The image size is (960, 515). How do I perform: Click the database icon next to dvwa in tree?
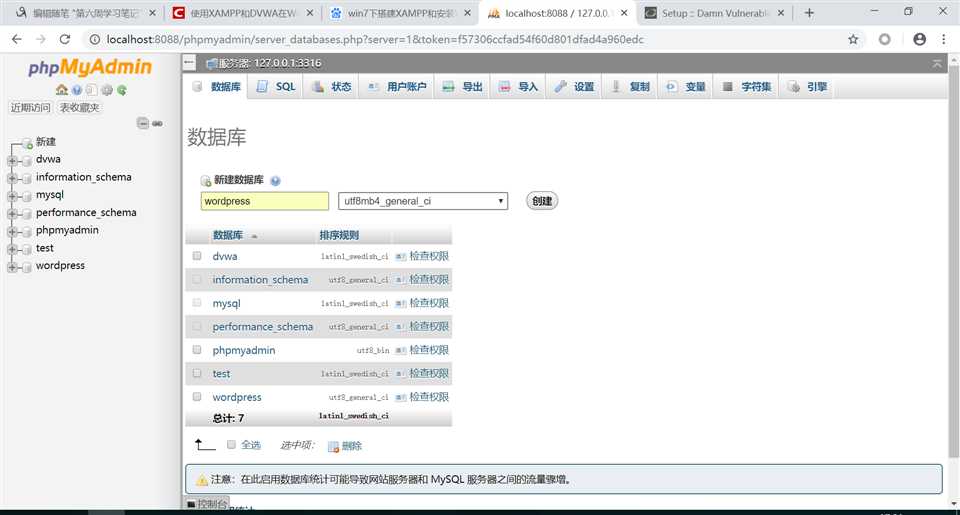click(26, 161)
